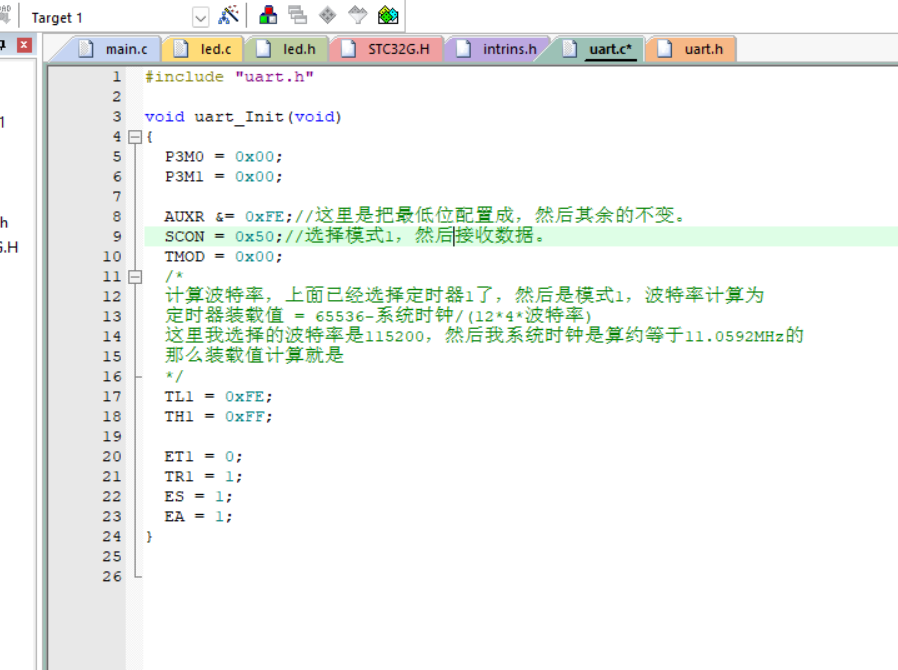
Task: Open the Pack Installer icon
Action: click(388, 15)
